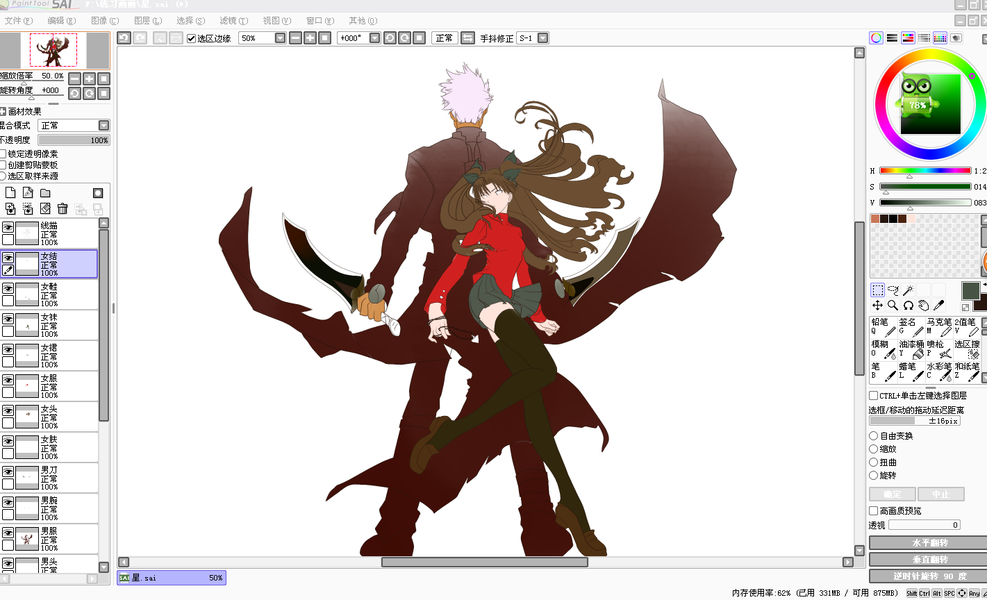
Task: Choose the 喷枪 airbrush tool
Action: click(939, 349)
